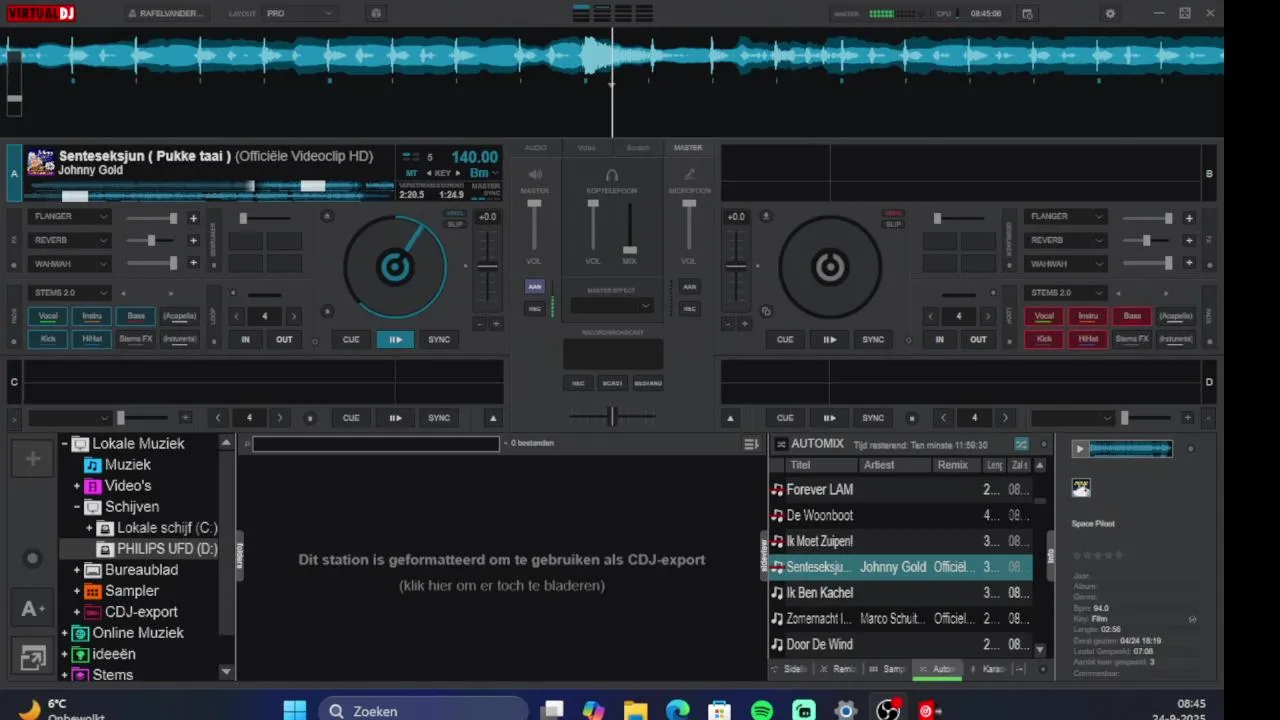Click the Windows Start button

point(294,711)
